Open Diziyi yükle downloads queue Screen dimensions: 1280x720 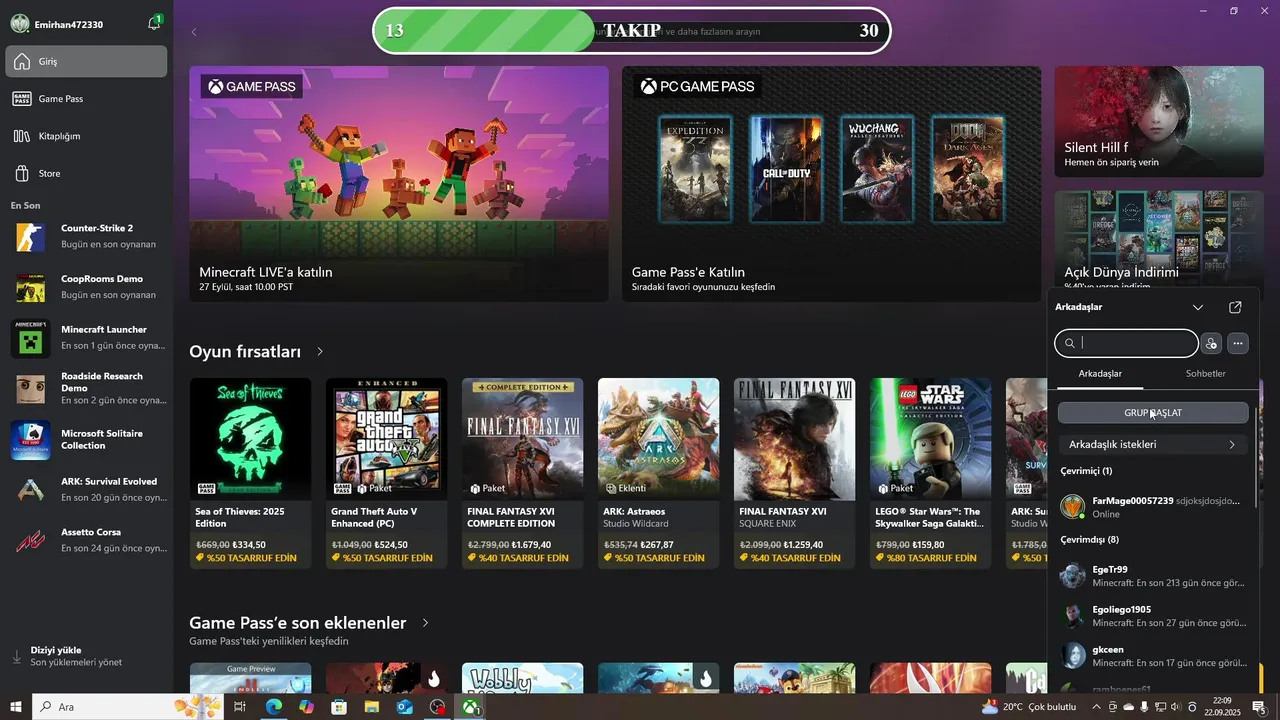pyautogui.click(x=87, y=656)
